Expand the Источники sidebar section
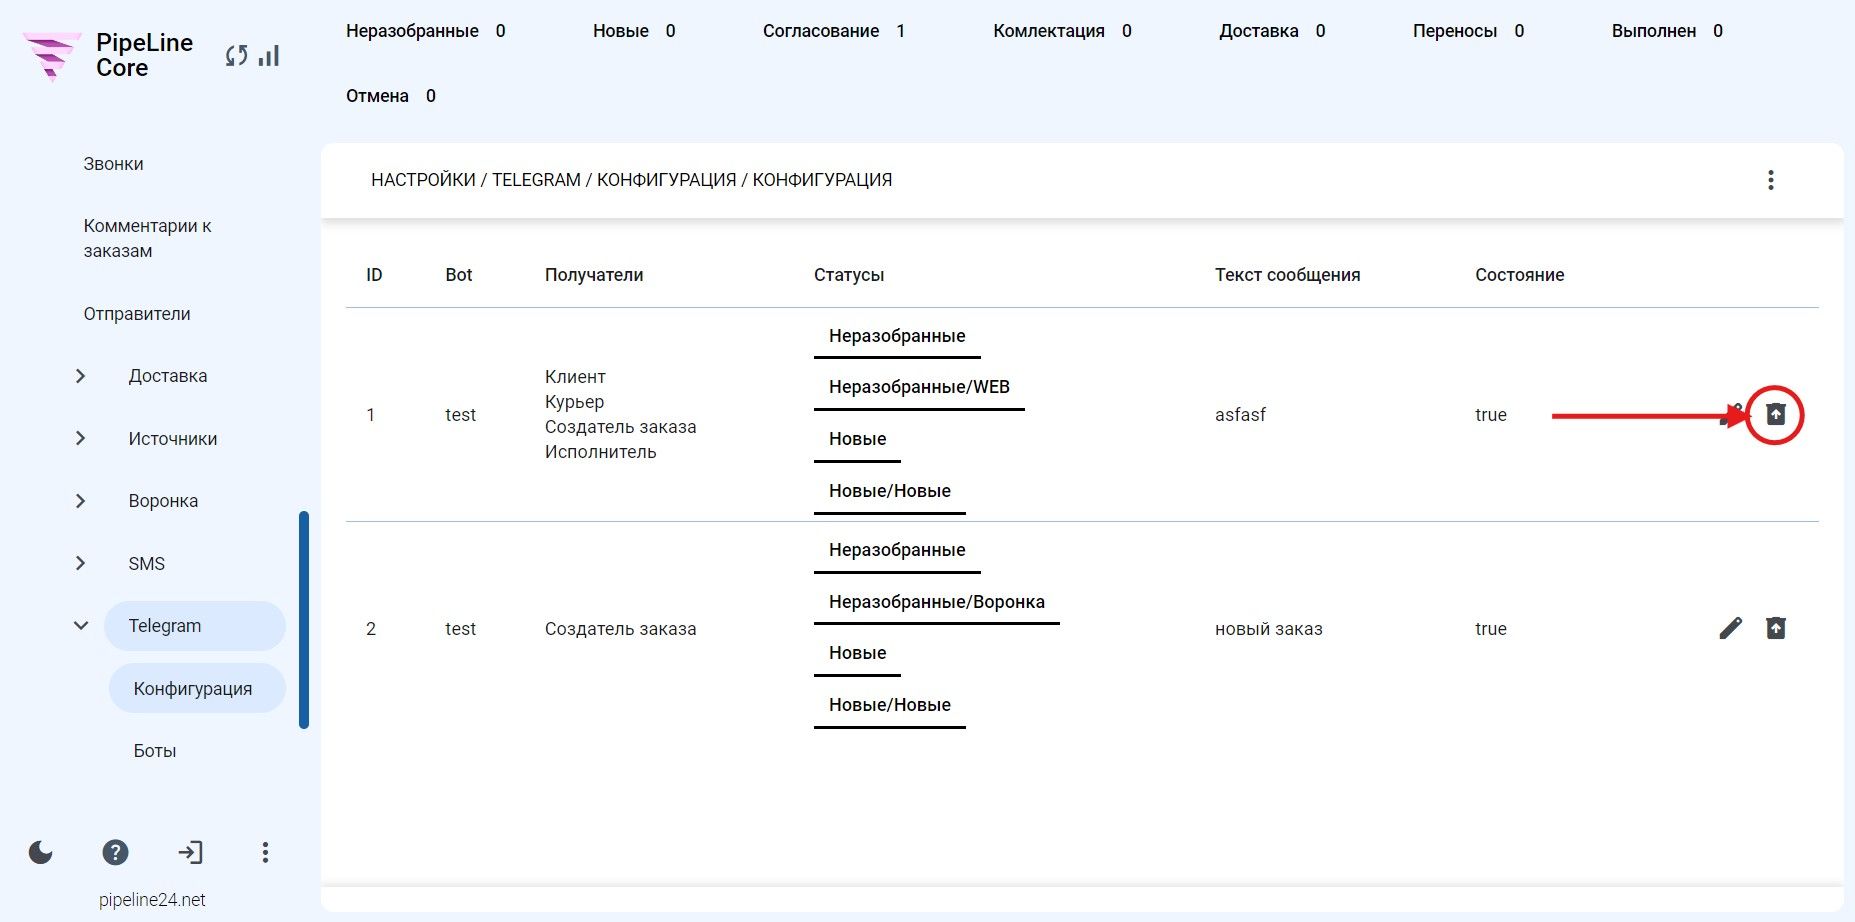 pos(81,438)
